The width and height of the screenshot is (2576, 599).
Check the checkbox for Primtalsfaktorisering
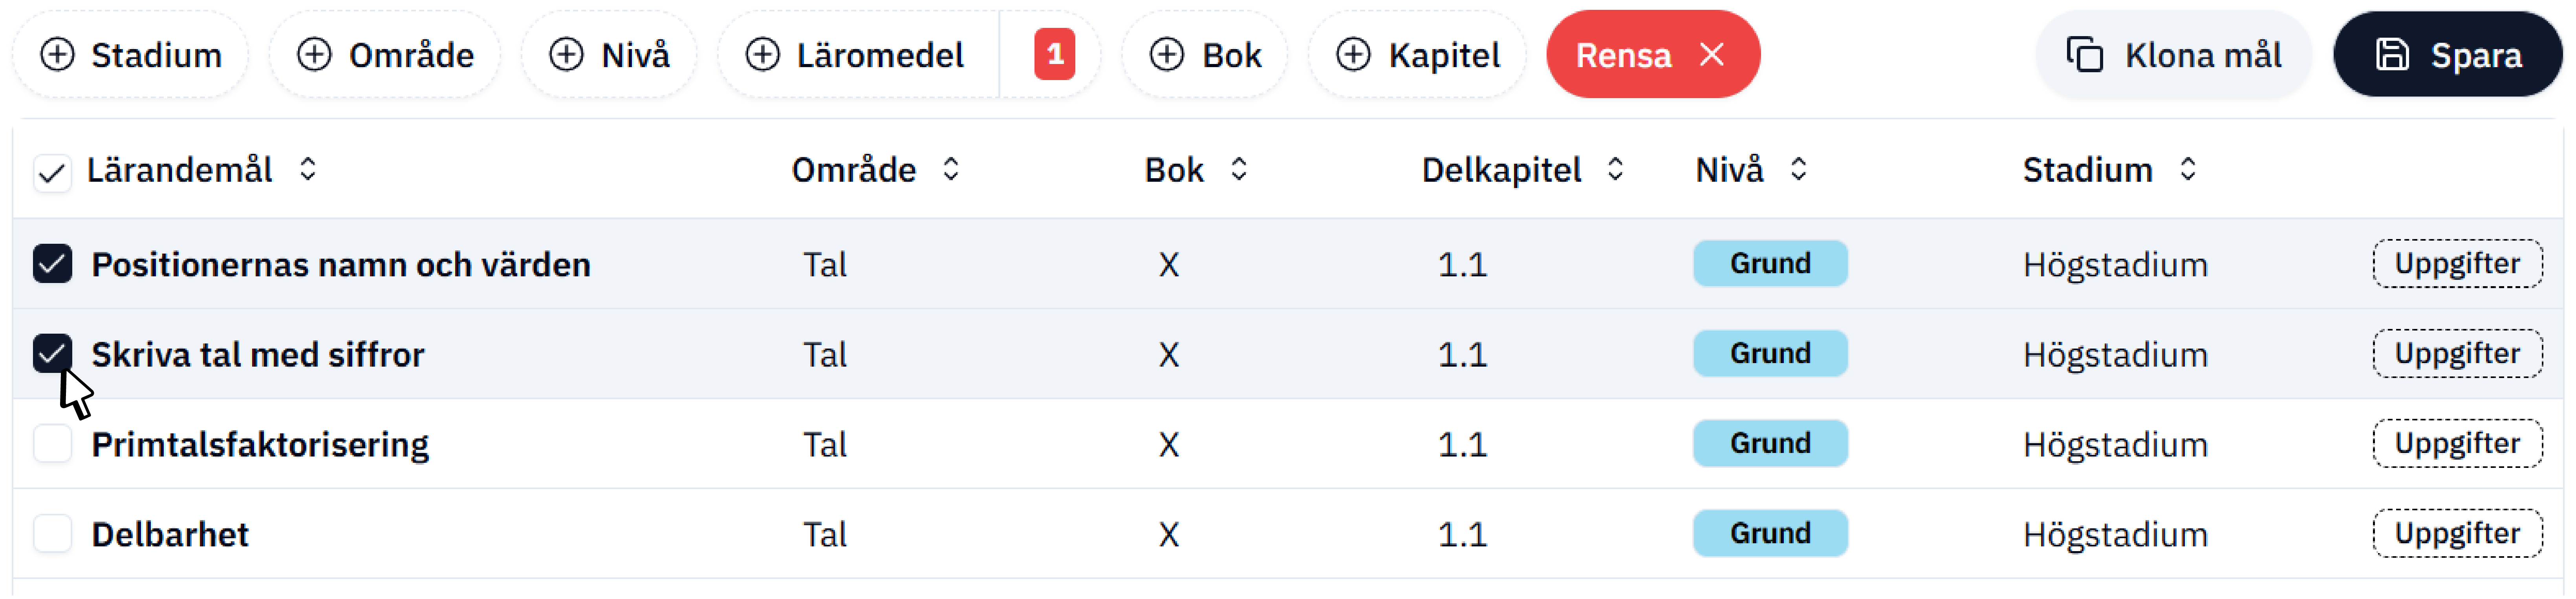tap(52, 443)
